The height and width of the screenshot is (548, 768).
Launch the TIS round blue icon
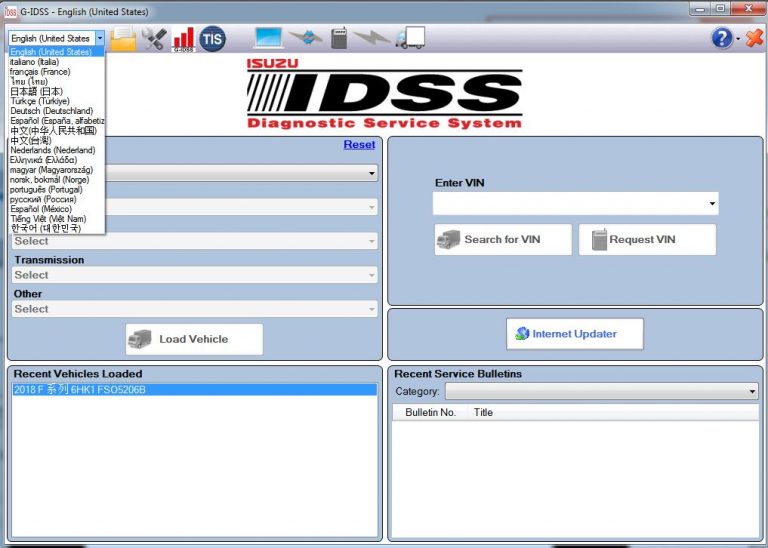212,39
